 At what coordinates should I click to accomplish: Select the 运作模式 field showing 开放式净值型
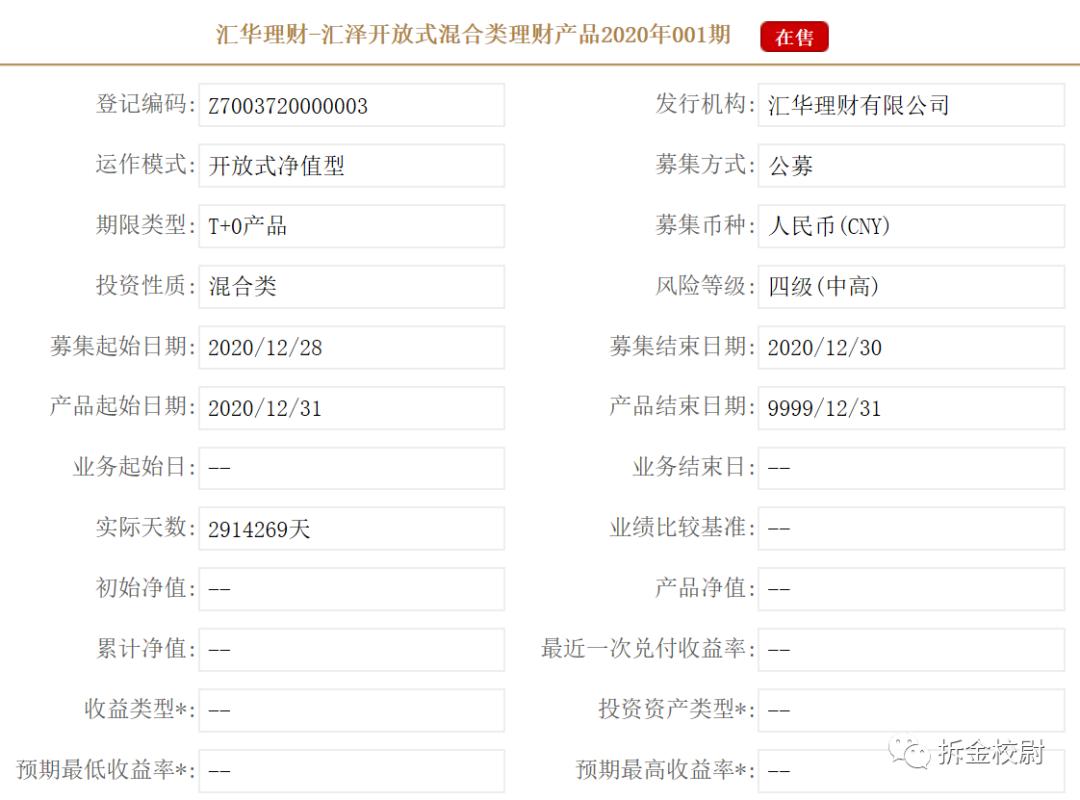pos(350,165)
